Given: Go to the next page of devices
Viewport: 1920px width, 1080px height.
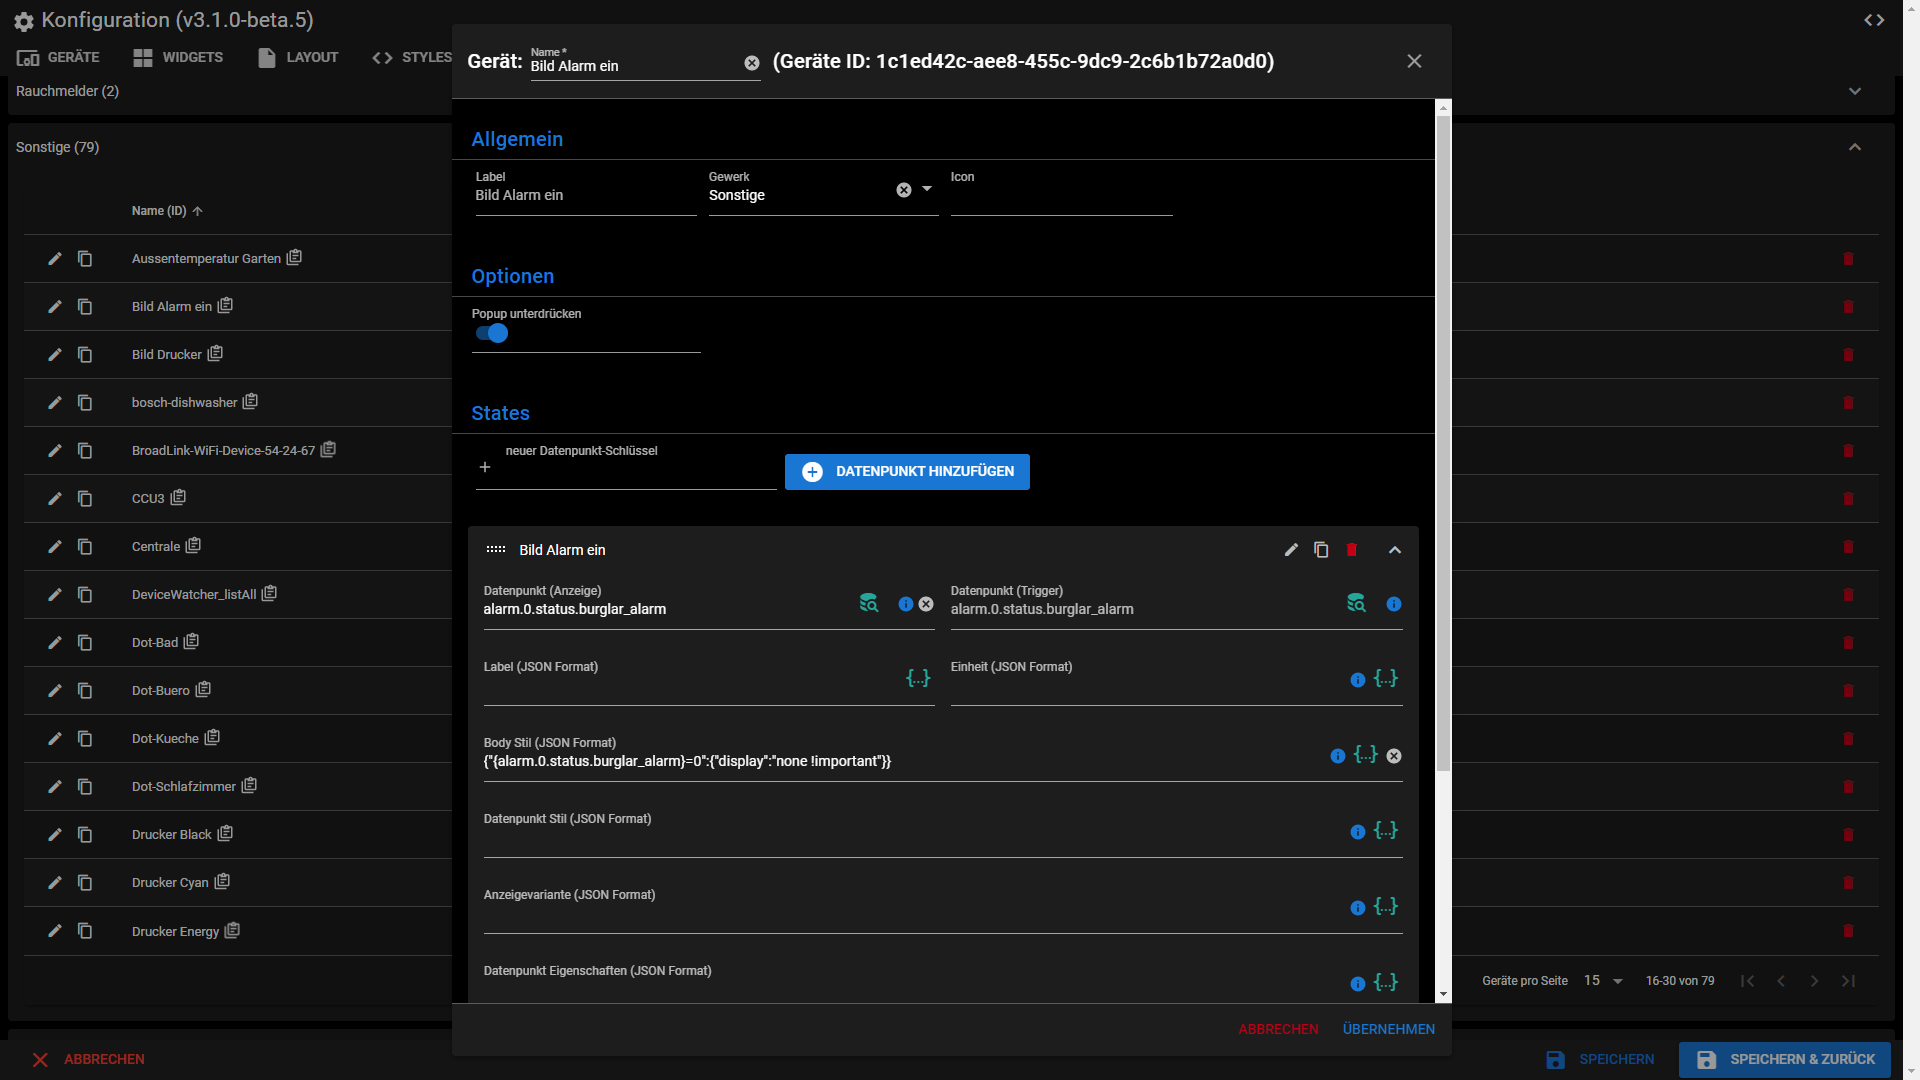Looking at the screenshot, I should click(1814, 981).
